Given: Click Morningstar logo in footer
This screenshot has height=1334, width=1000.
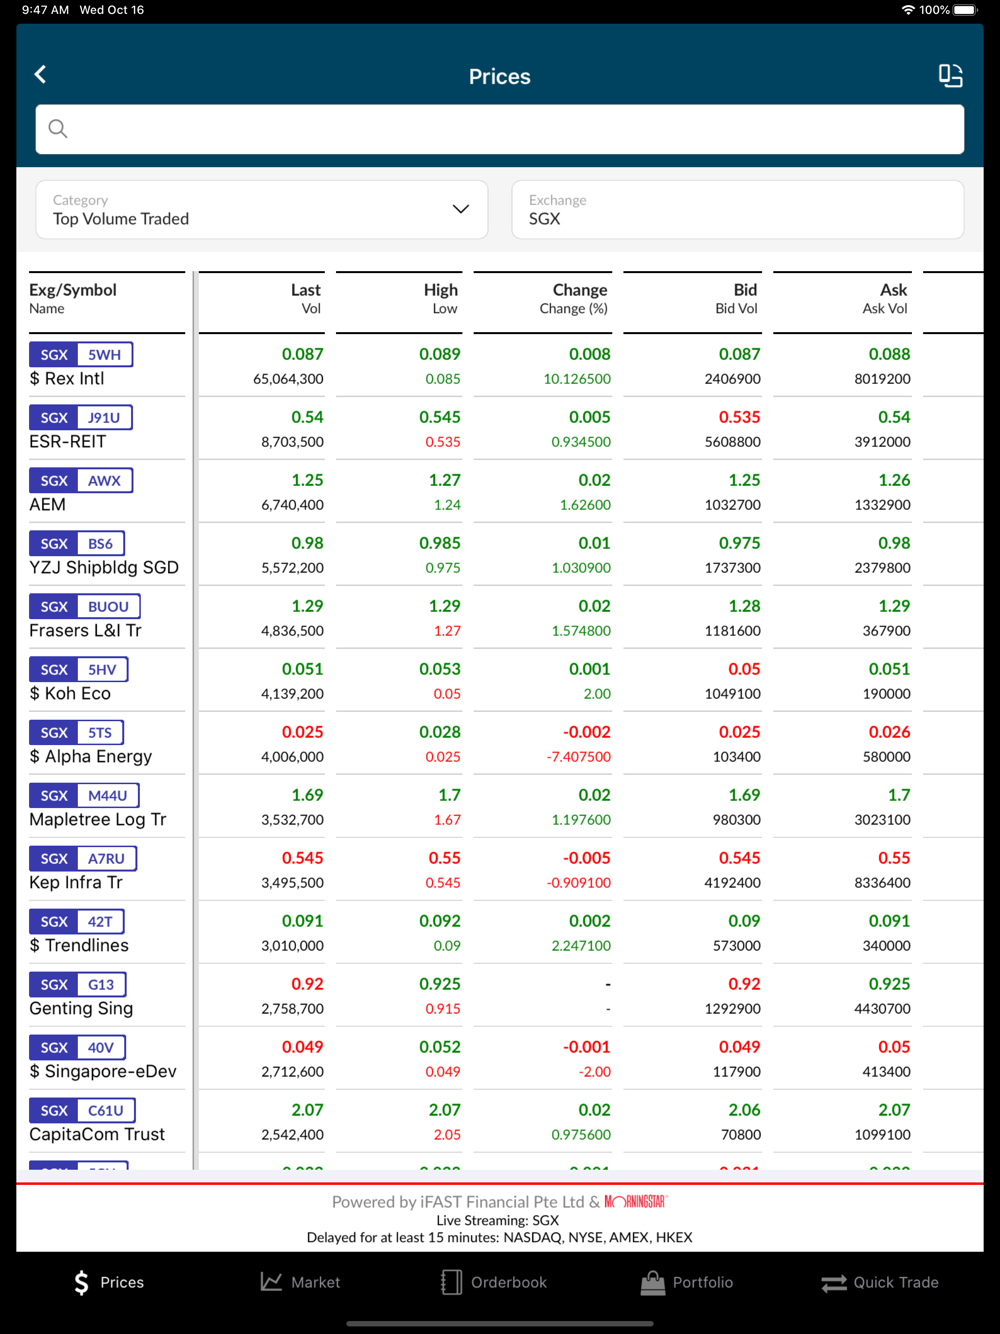Looking at the screenshot, I should coord(636,1202).
